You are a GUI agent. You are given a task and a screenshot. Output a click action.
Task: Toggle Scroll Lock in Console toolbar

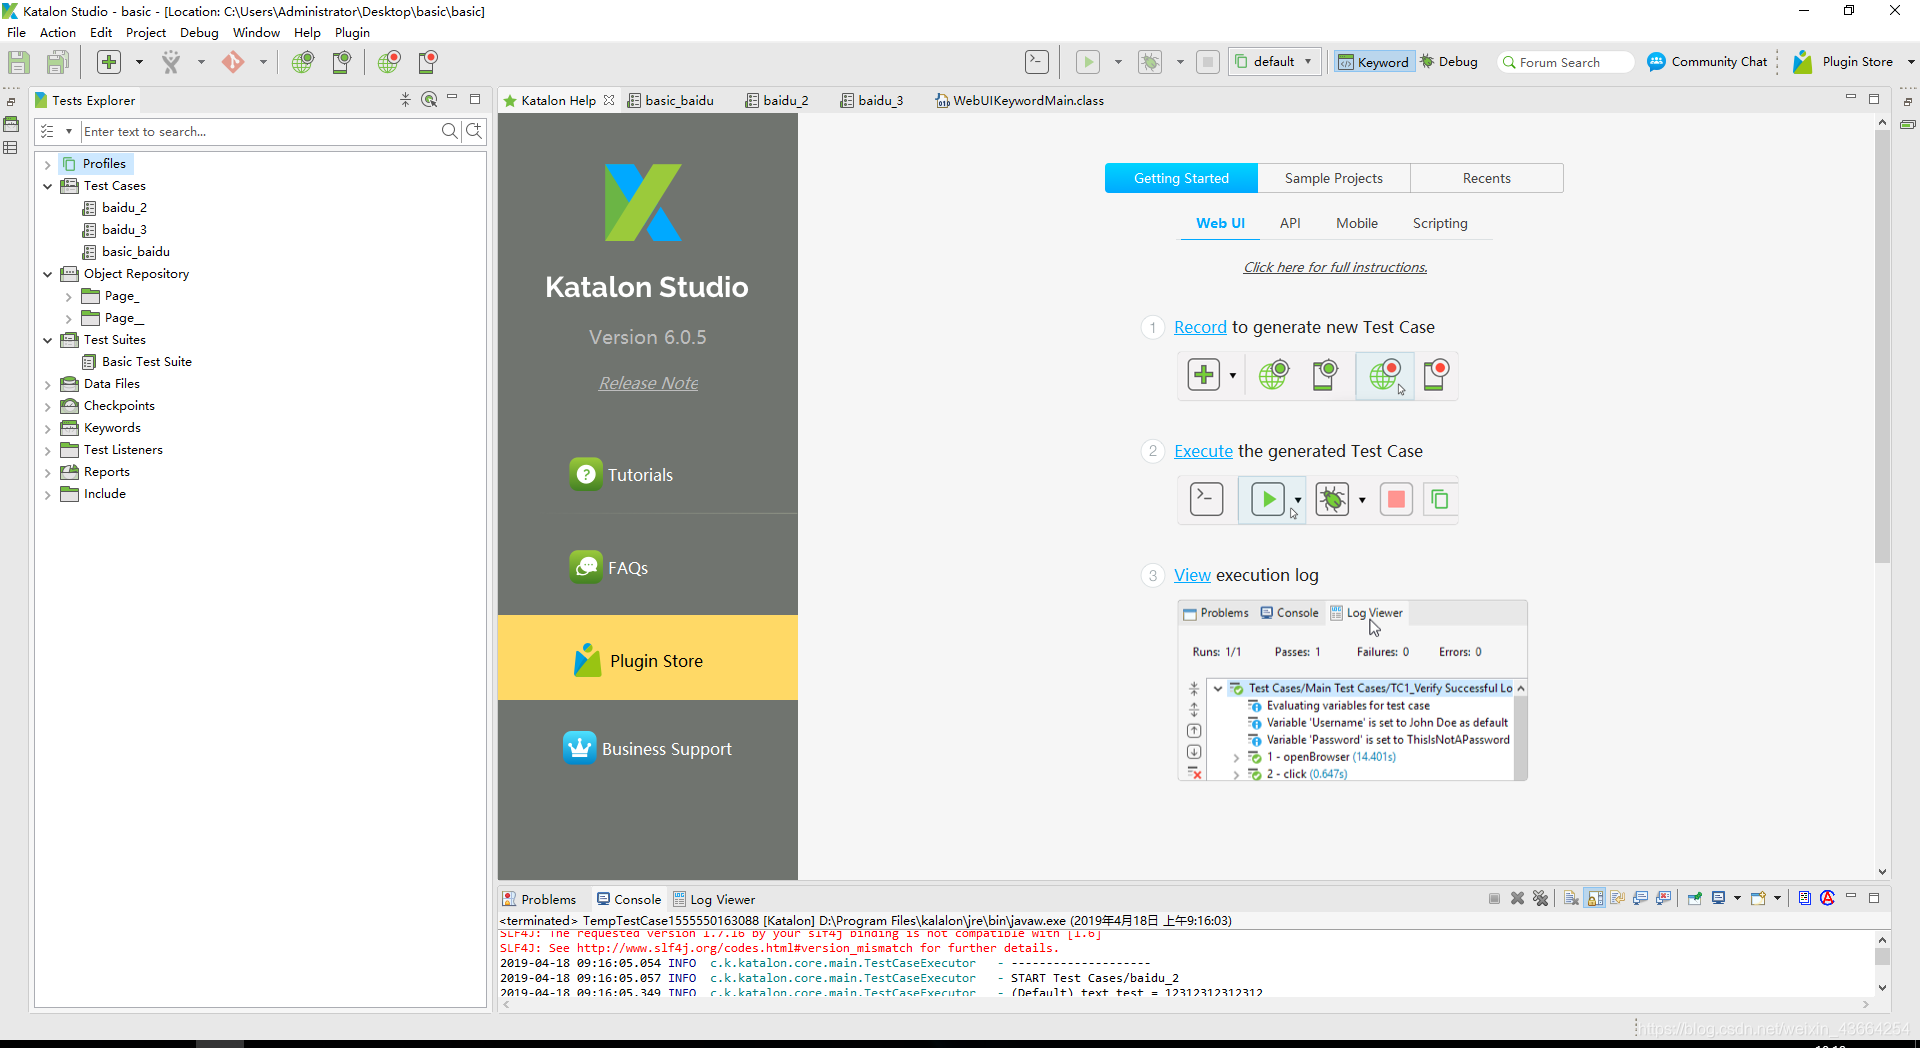[x=1595, y=898]
